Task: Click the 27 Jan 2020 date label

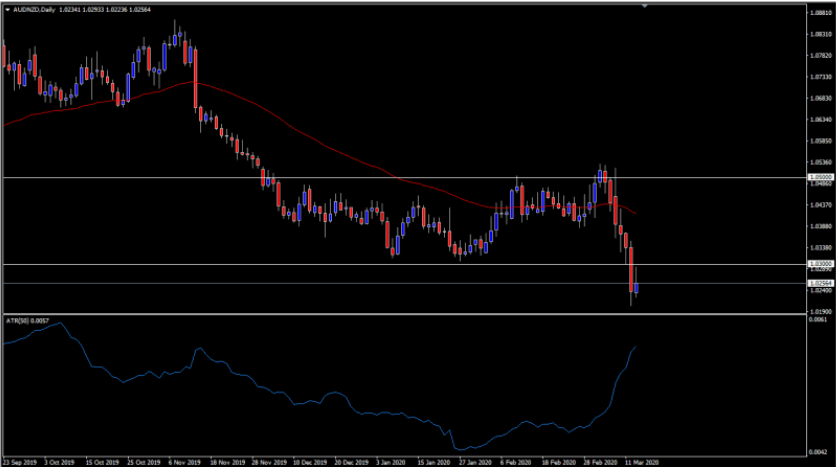Action: click(x=474, y=462)
